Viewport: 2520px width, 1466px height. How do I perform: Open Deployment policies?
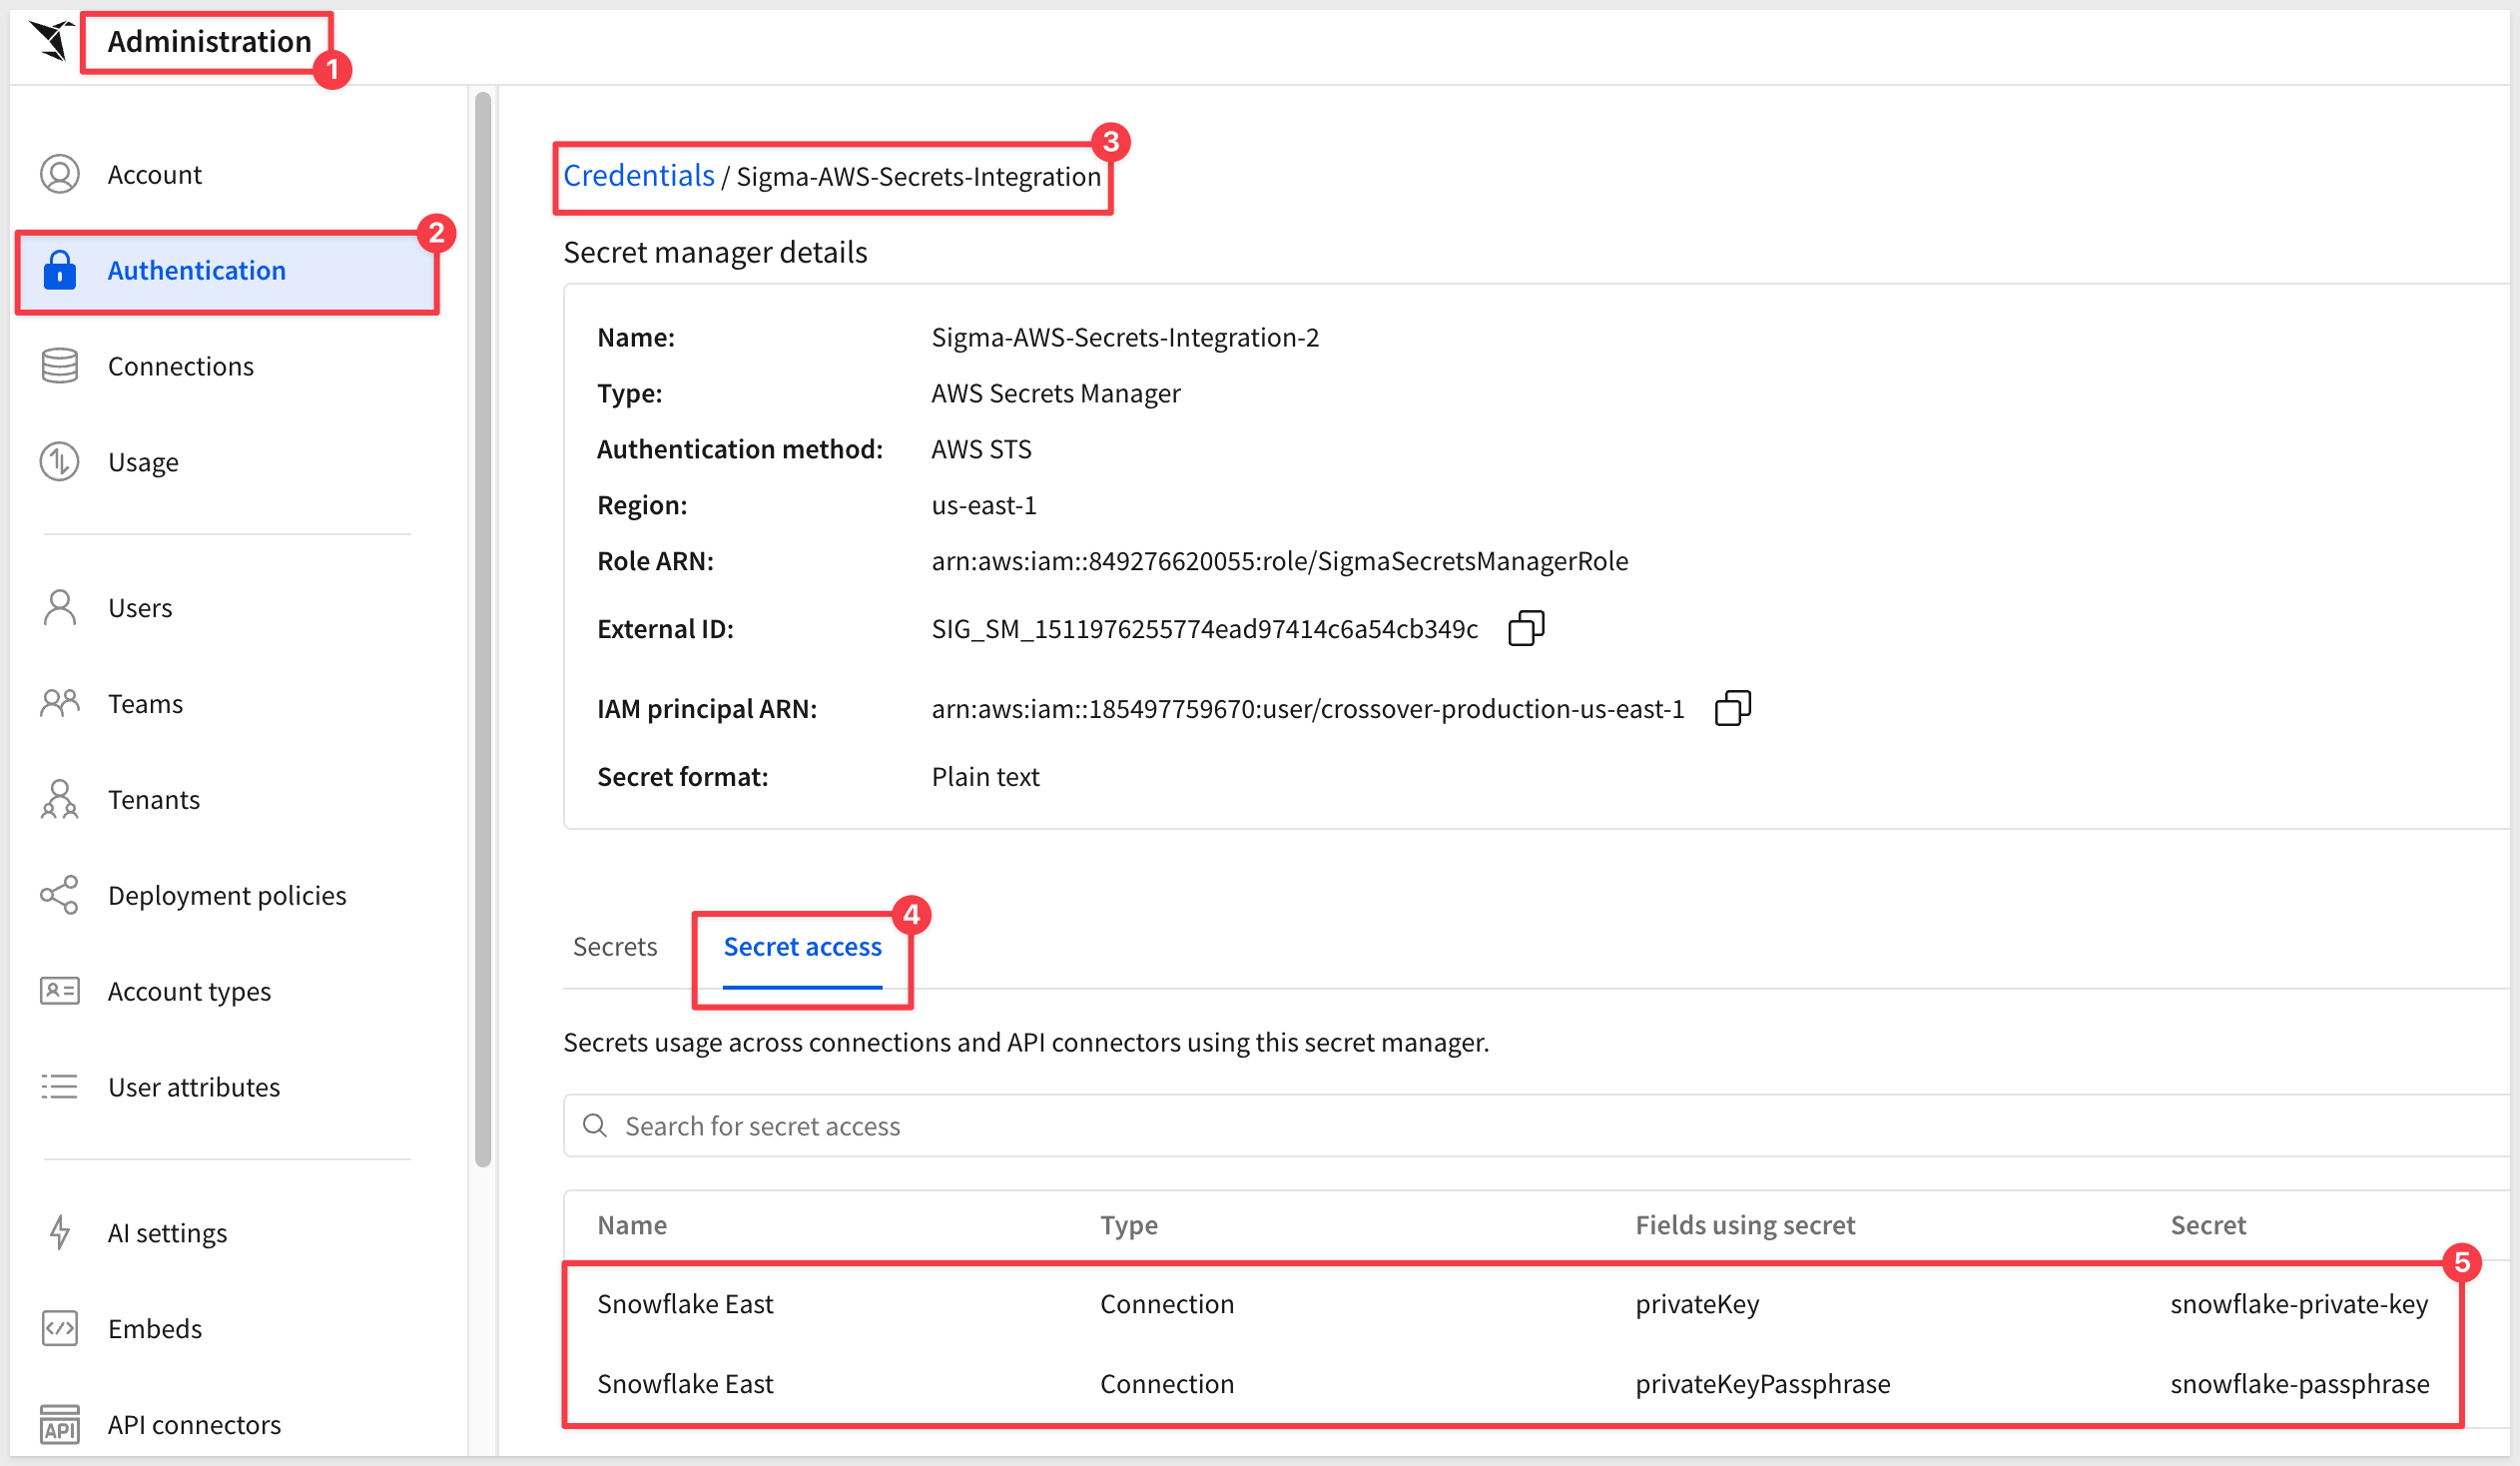click(x=227, y=895)
